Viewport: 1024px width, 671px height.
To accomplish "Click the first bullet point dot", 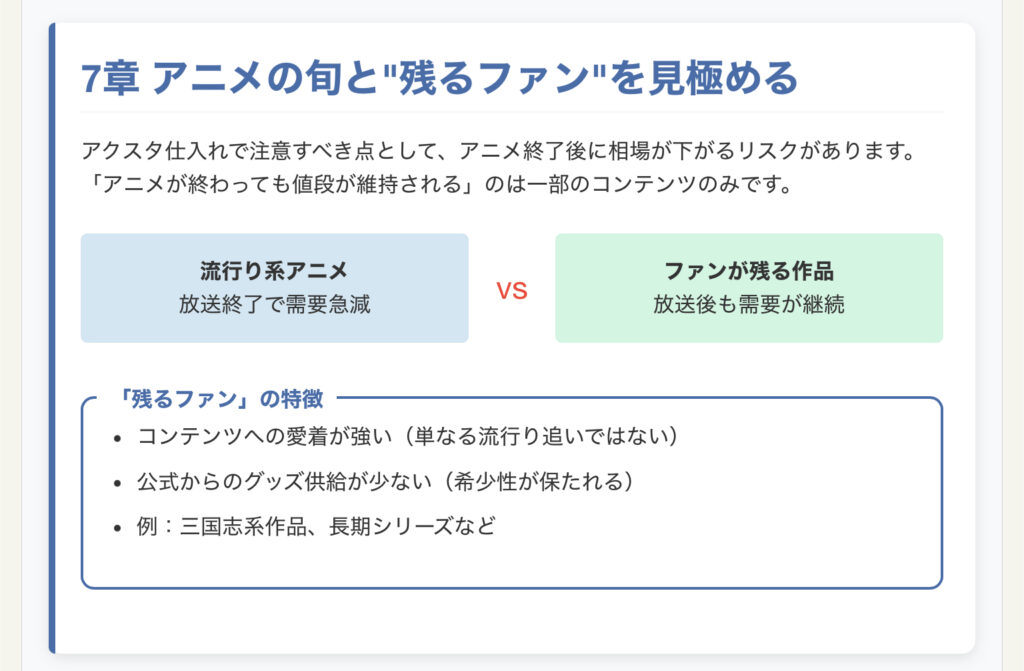I will tap(118, 438).
